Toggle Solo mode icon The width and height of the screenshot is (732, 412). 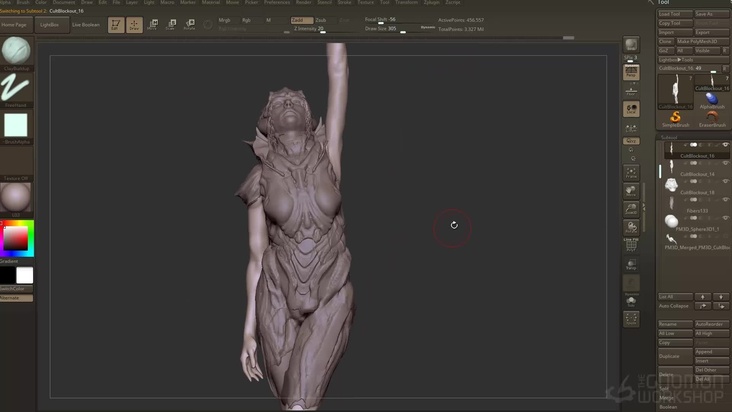(x=631, y=301)
